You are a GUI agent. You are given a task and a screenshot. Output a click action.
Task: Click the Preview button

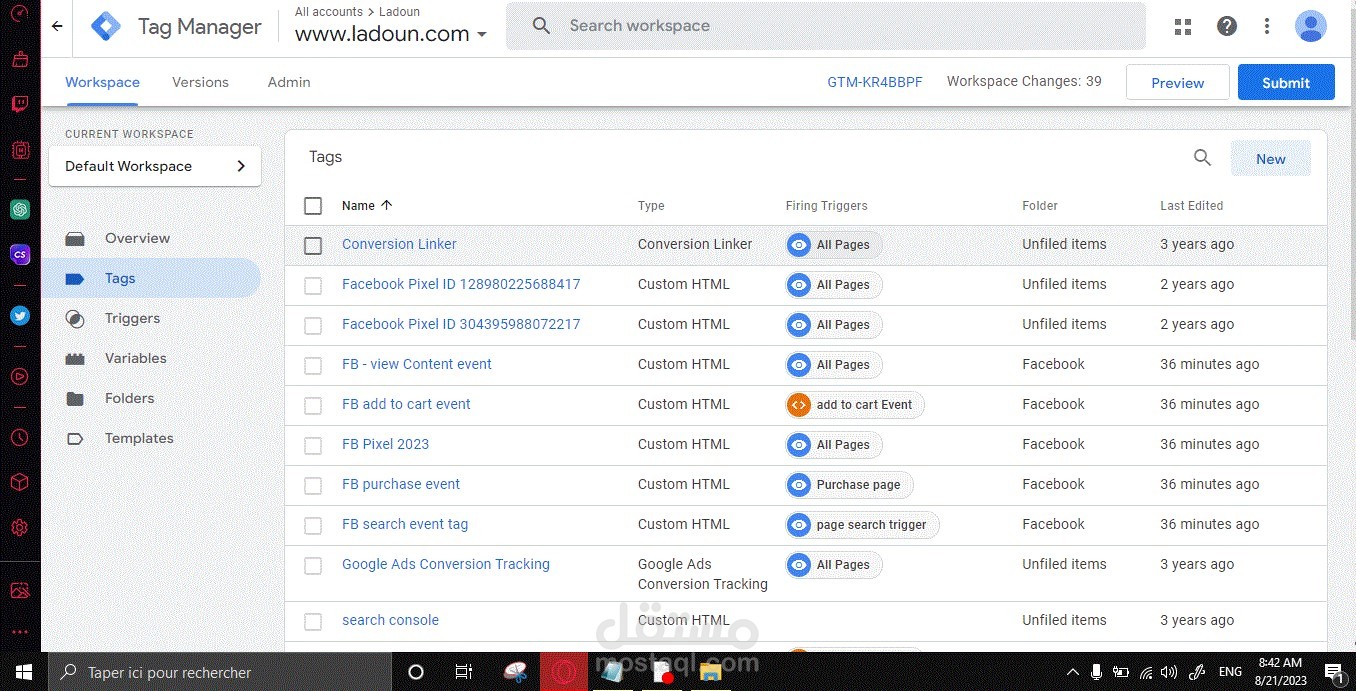click(x=1177, y=83)
